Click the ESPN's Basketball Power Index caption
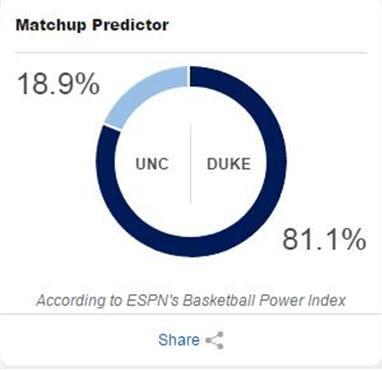382x370 pixels. click(x=191, y=301)
